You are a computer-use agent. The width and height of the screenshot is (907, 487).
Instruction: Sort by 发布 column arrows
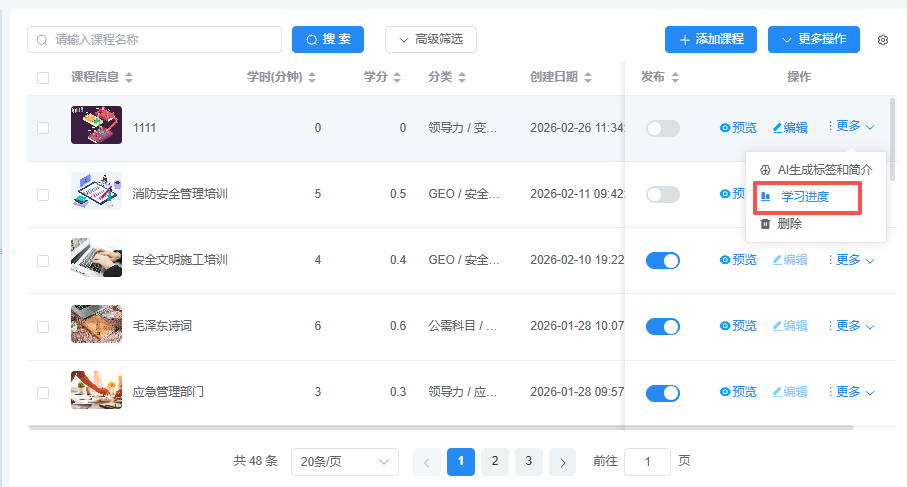(x=675, y=77)
